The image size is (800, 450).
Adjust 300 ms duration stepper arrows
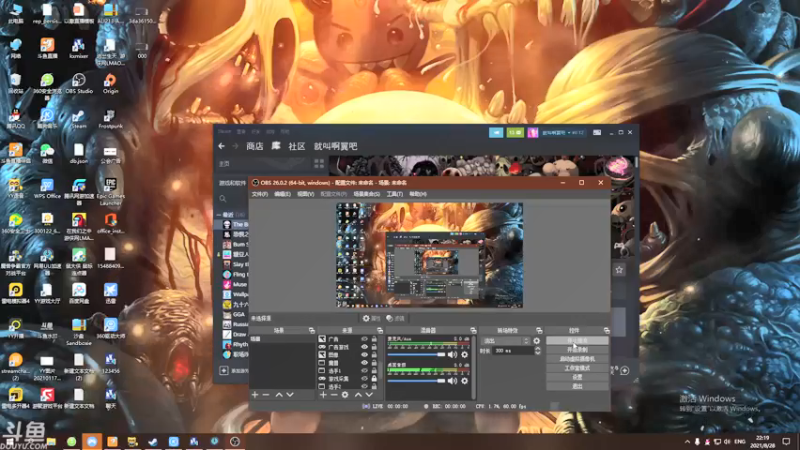point(537,351)
